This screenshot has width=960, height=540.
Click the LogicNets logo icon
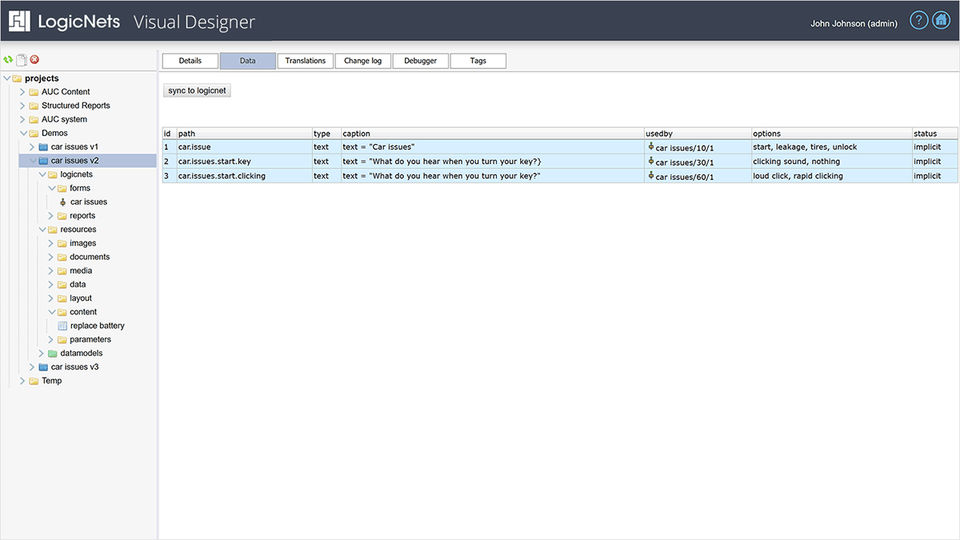tap(19, 21)
